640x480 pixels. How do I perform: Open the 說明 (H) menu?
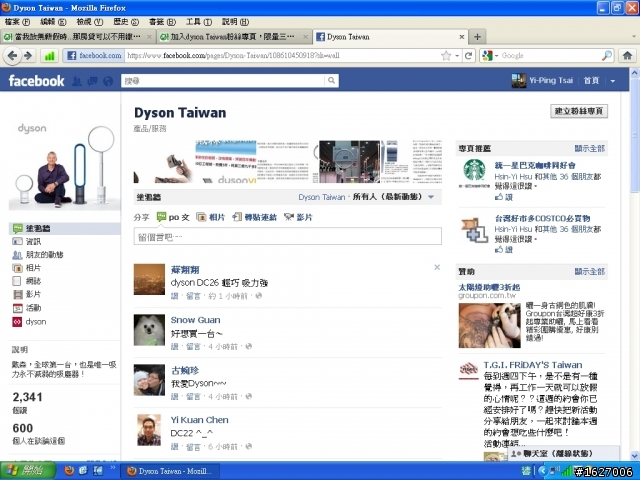point(235,22)
